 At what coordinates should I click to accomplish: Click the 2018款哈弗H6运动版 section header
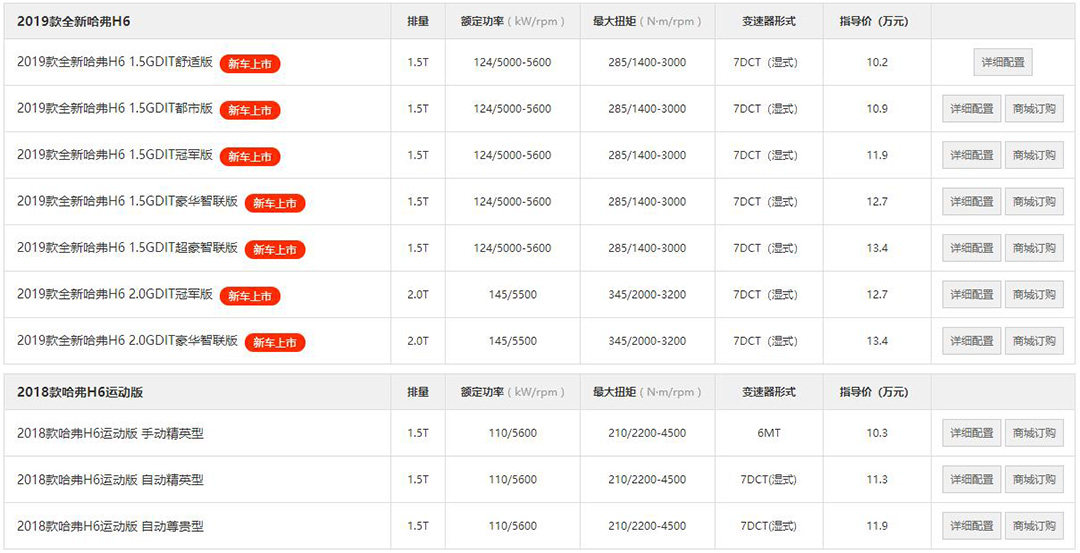80,392
